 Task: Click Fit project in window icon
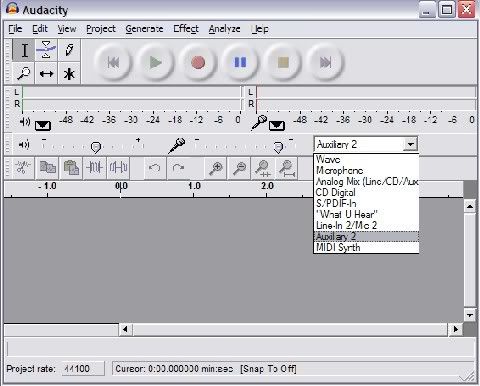pyautogui.click(x=287, y=167)
